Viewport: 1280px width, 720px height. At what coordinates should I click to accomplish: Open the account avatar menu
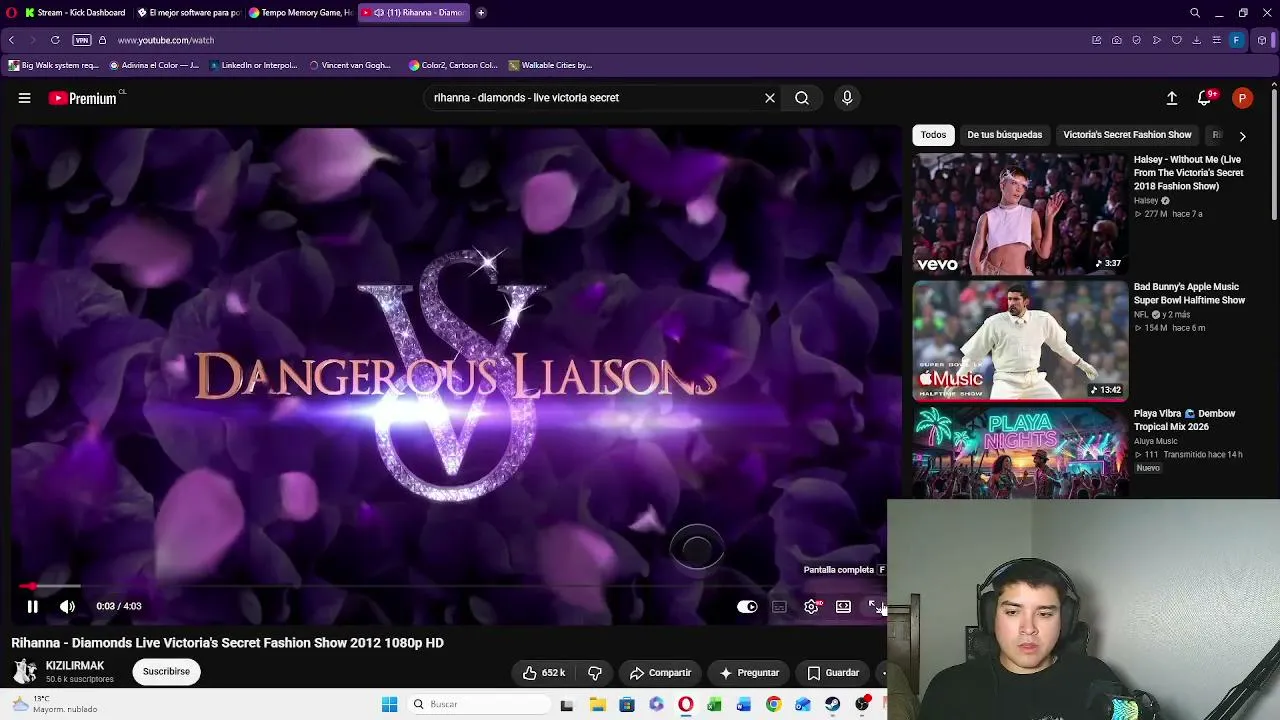(x=1242, y=98)
